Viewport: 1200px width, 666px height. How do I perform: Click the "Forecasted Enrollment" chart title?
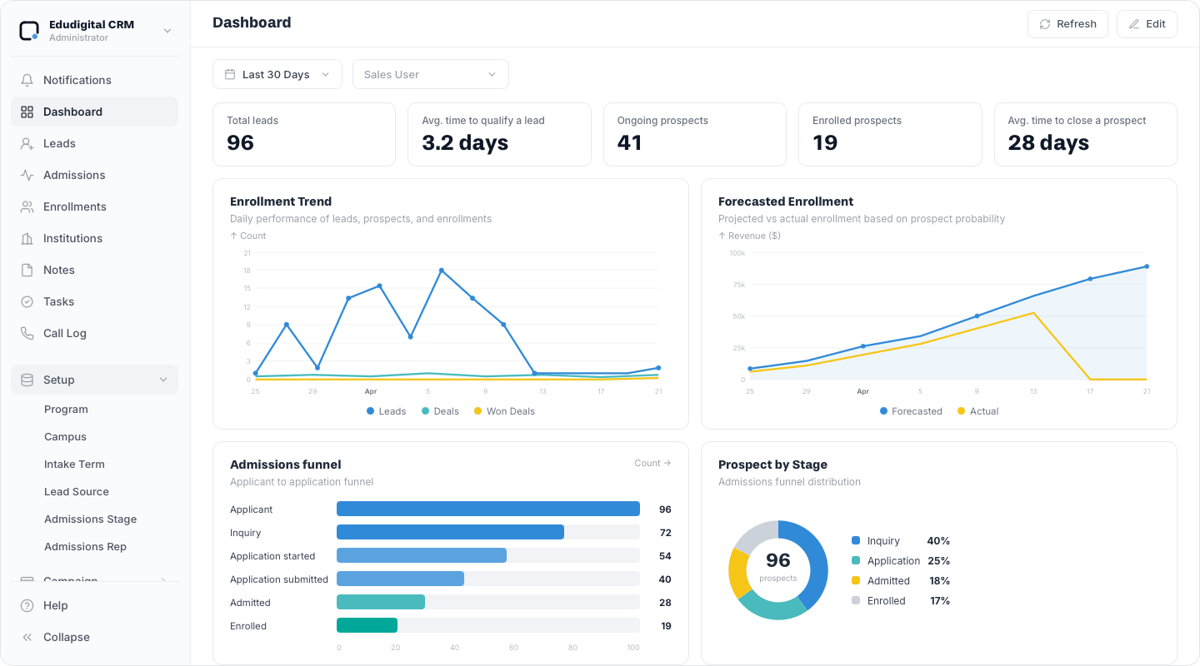(x=786, y=201)
